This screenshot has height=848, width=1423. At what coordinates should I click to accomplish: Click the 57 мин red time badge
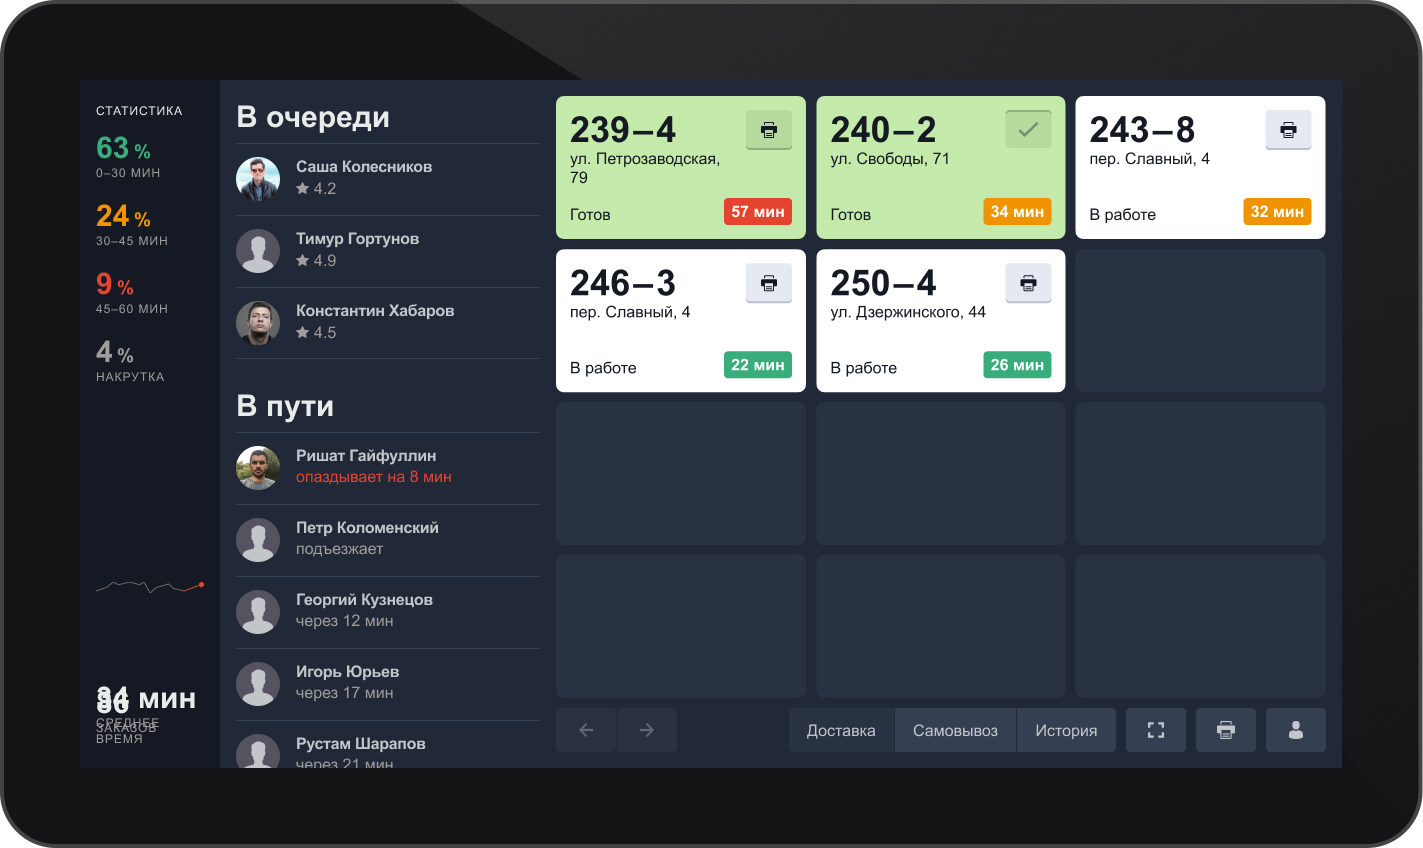(x=757, y=212)
